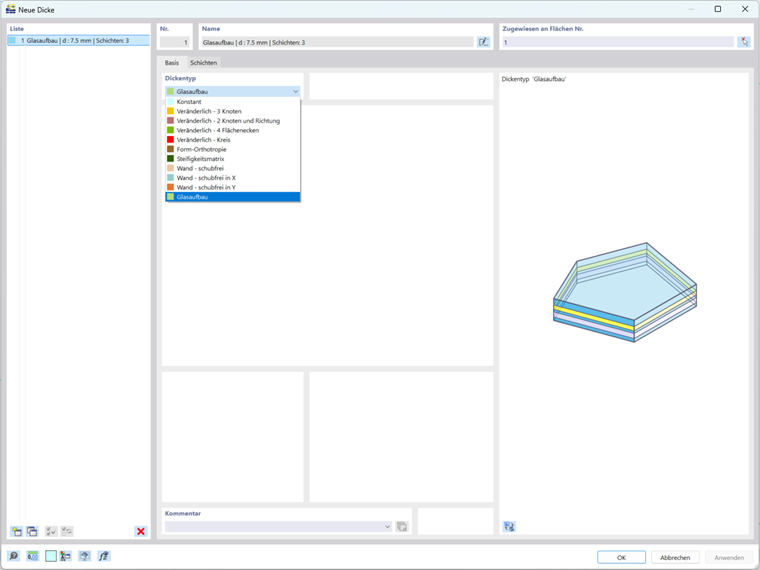Choose Veränderlich - 4 Flächenecken option
This screenshot has height=570, width=760.
pos(233,130)
